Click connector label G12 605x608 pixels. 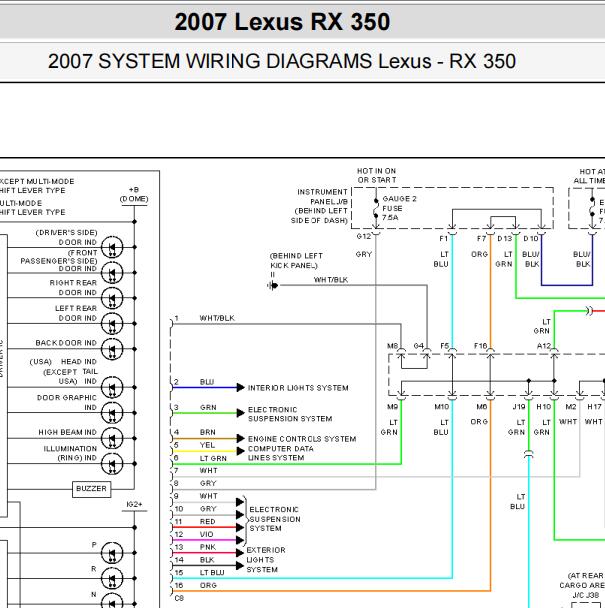(x=364, y=236)
